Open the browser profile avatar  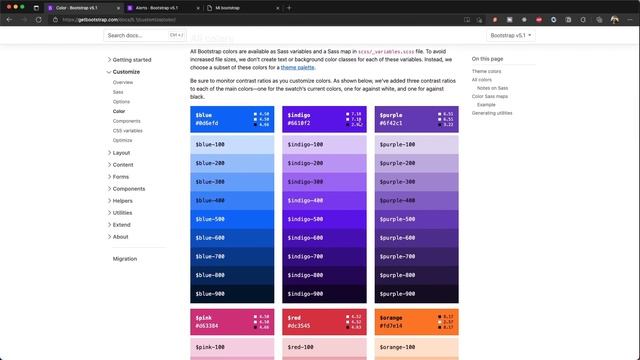[614, 20]
